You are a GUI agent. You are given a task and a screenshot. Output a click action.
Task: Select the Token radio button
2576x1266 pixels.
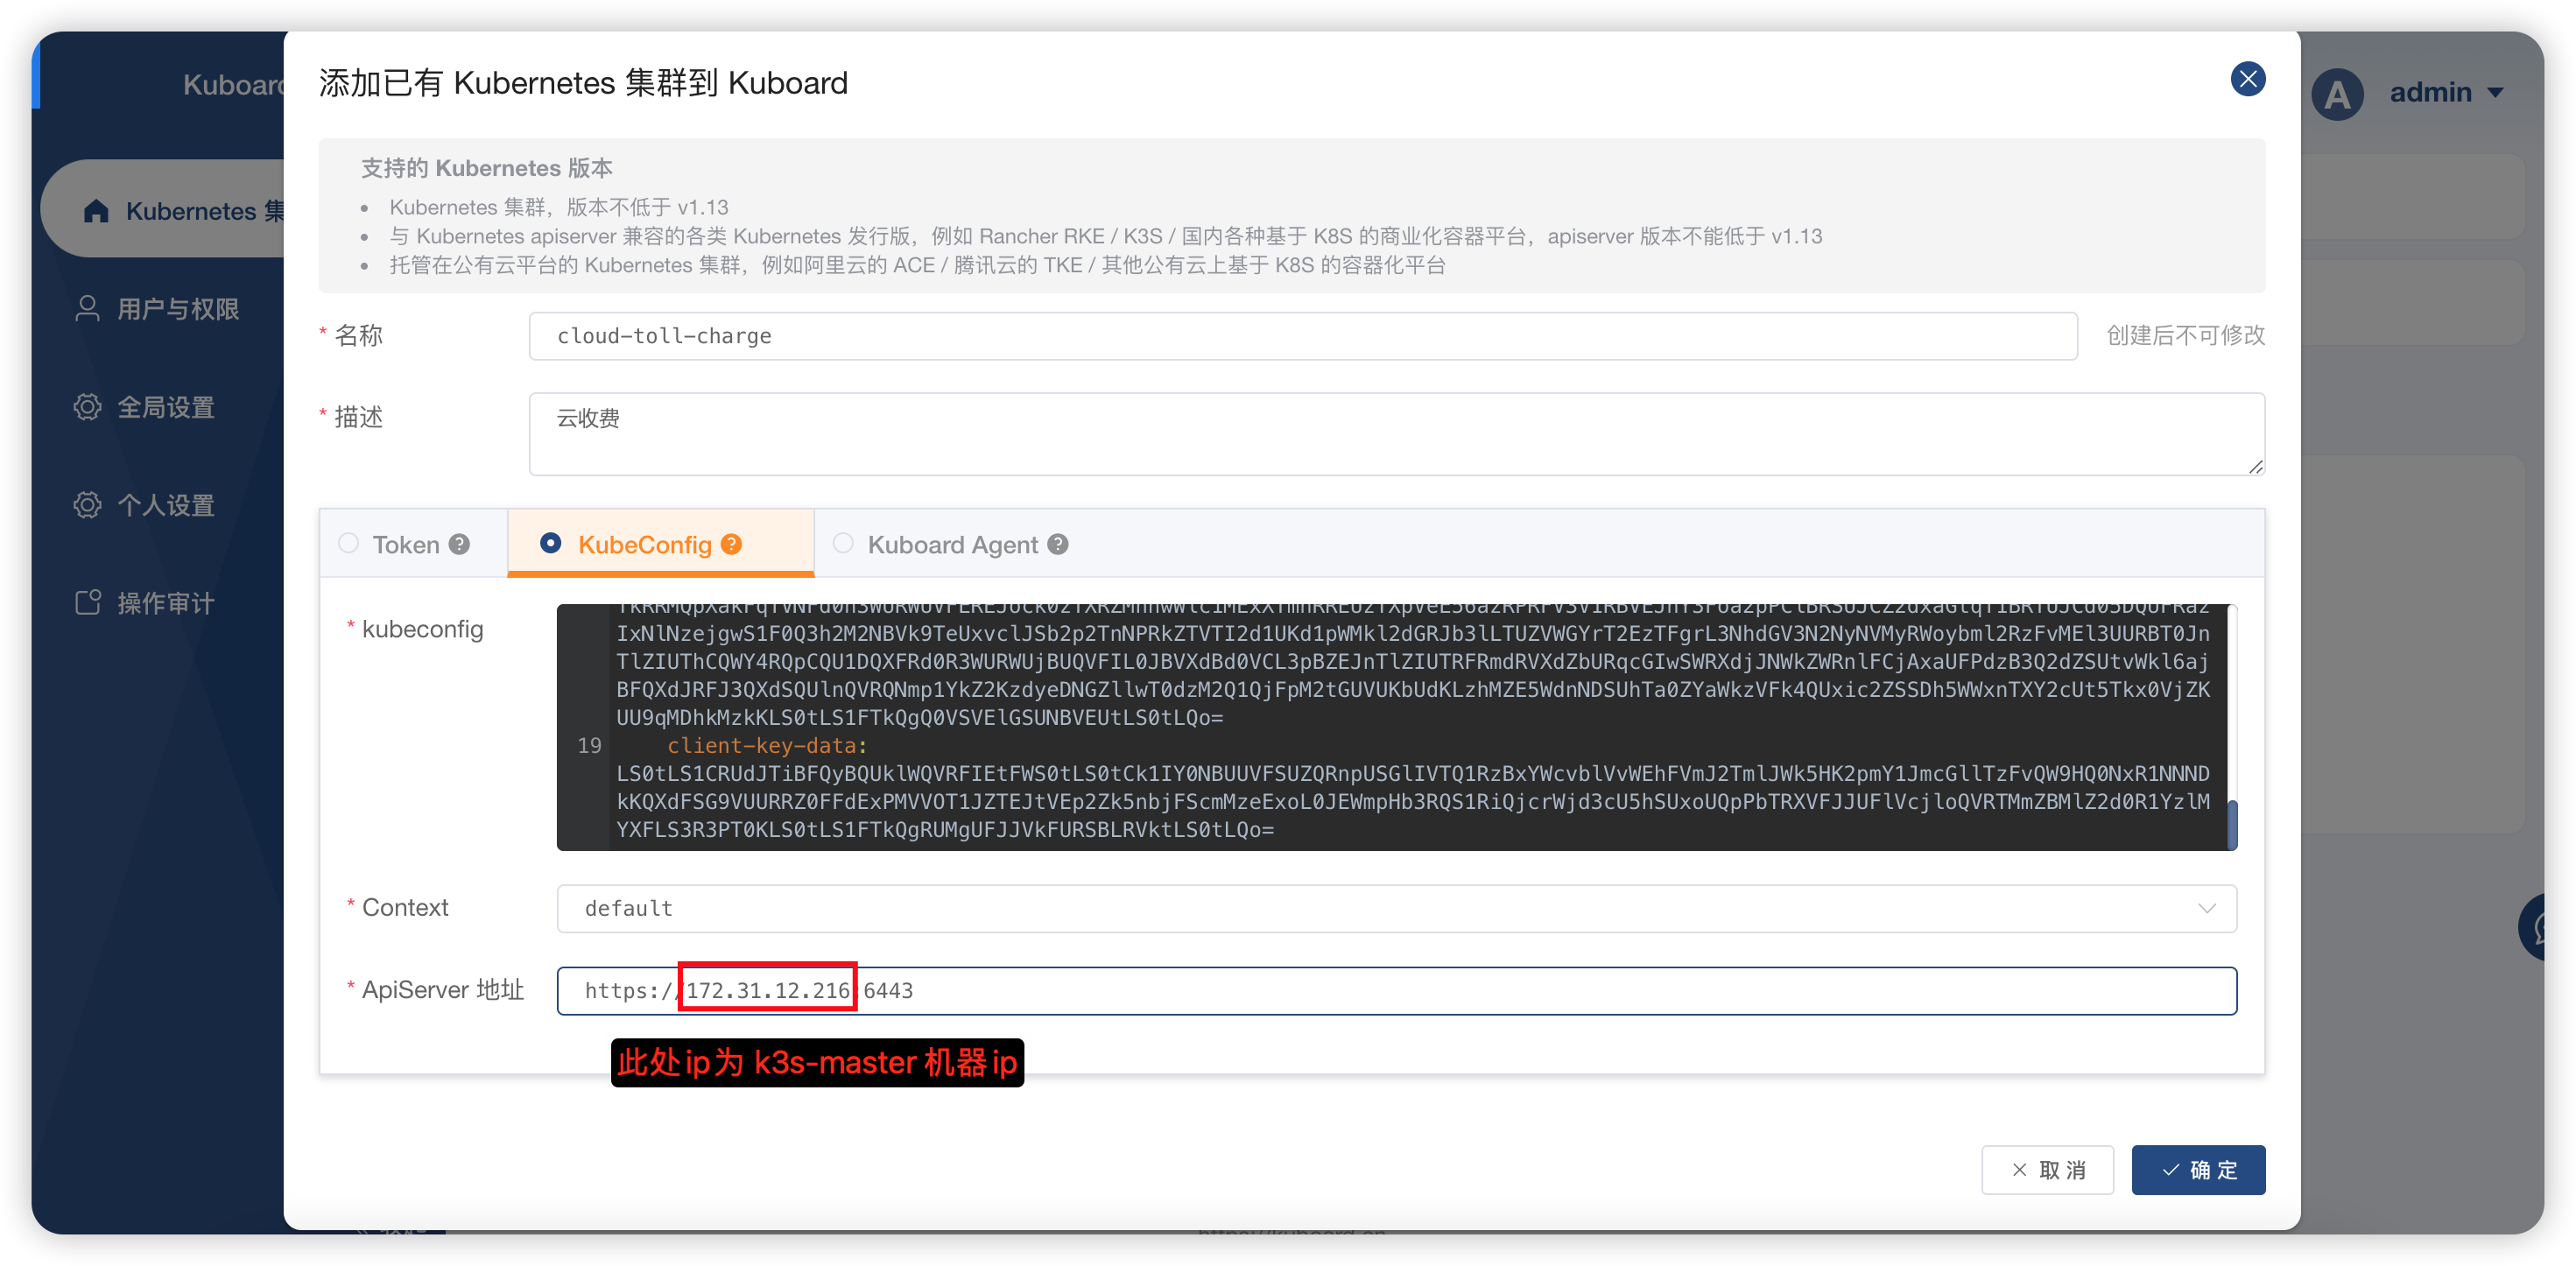click(348, 543)
